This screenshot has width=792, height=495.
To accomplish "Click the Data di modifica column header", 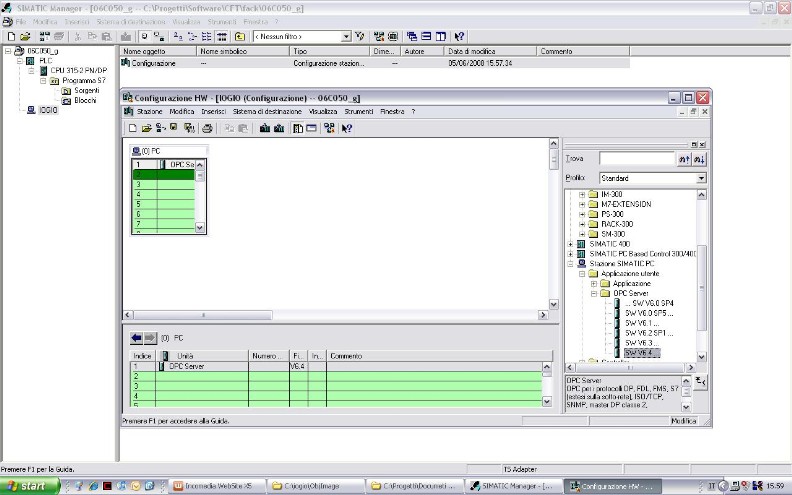I will (x=490, y=51).
